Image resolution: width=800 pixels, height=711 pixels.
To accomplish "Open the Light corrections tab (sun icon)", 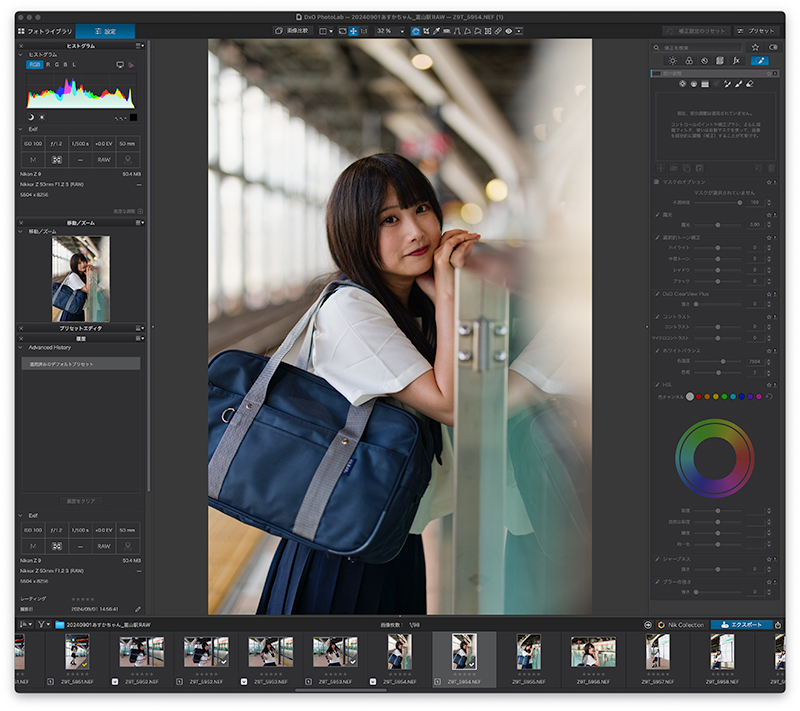I will coord(673,61).
